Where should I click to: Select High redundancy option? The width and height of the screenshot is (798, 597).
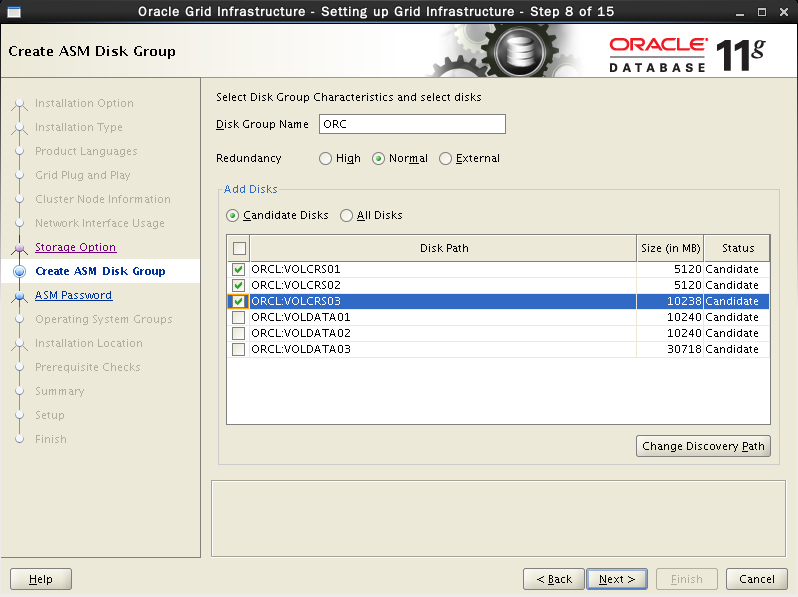(x=326, y=159)
